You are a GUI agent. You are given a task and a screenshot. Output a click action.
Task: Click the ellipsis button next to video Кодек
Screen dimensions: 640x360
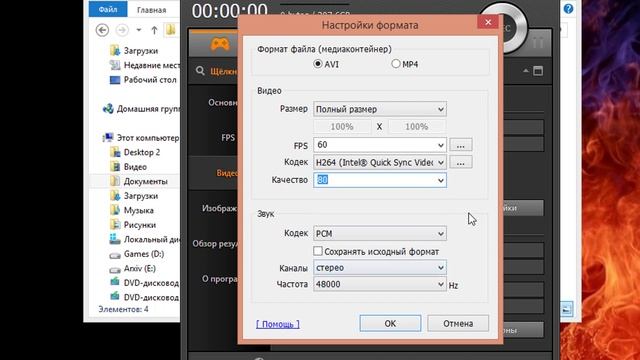(460, 162)
